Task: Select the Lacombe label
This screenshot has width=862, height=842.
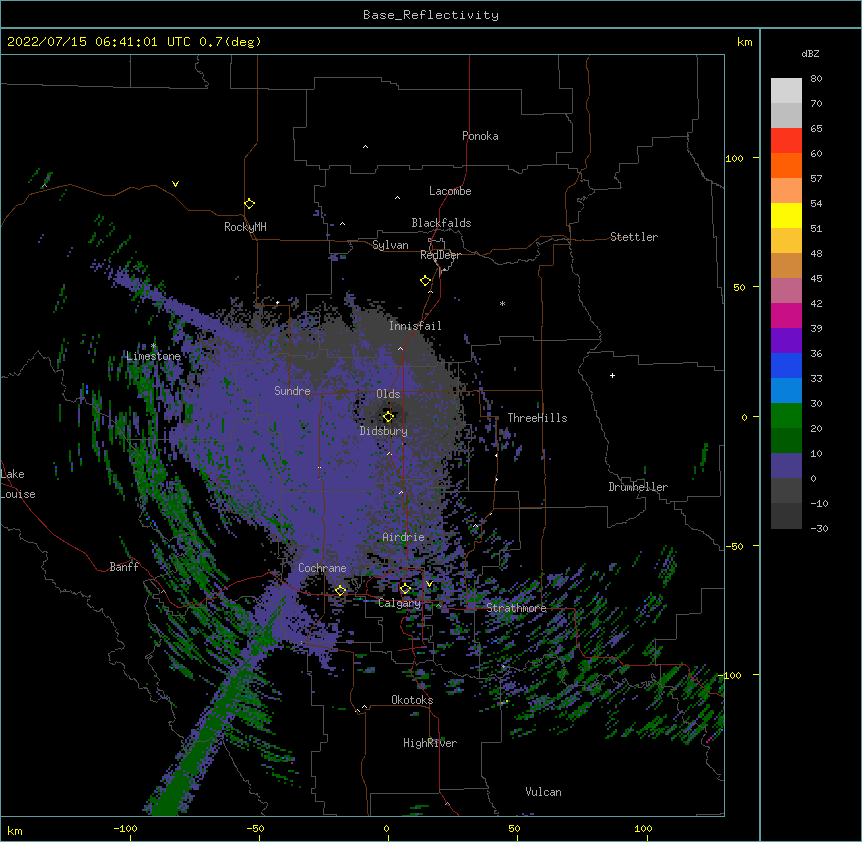Action: [x=450, y=191]
